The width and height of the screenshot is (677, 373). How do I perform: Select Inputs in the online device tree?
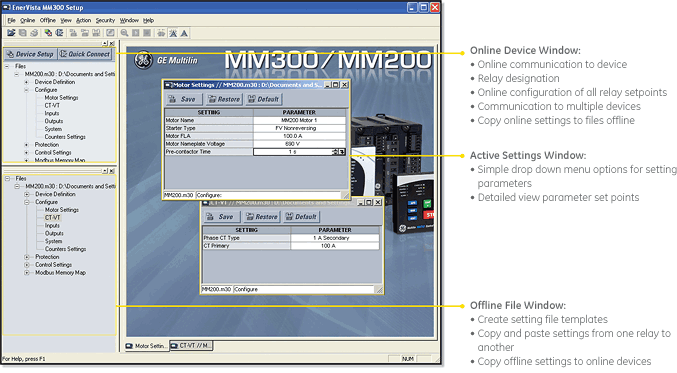point(52,113)
